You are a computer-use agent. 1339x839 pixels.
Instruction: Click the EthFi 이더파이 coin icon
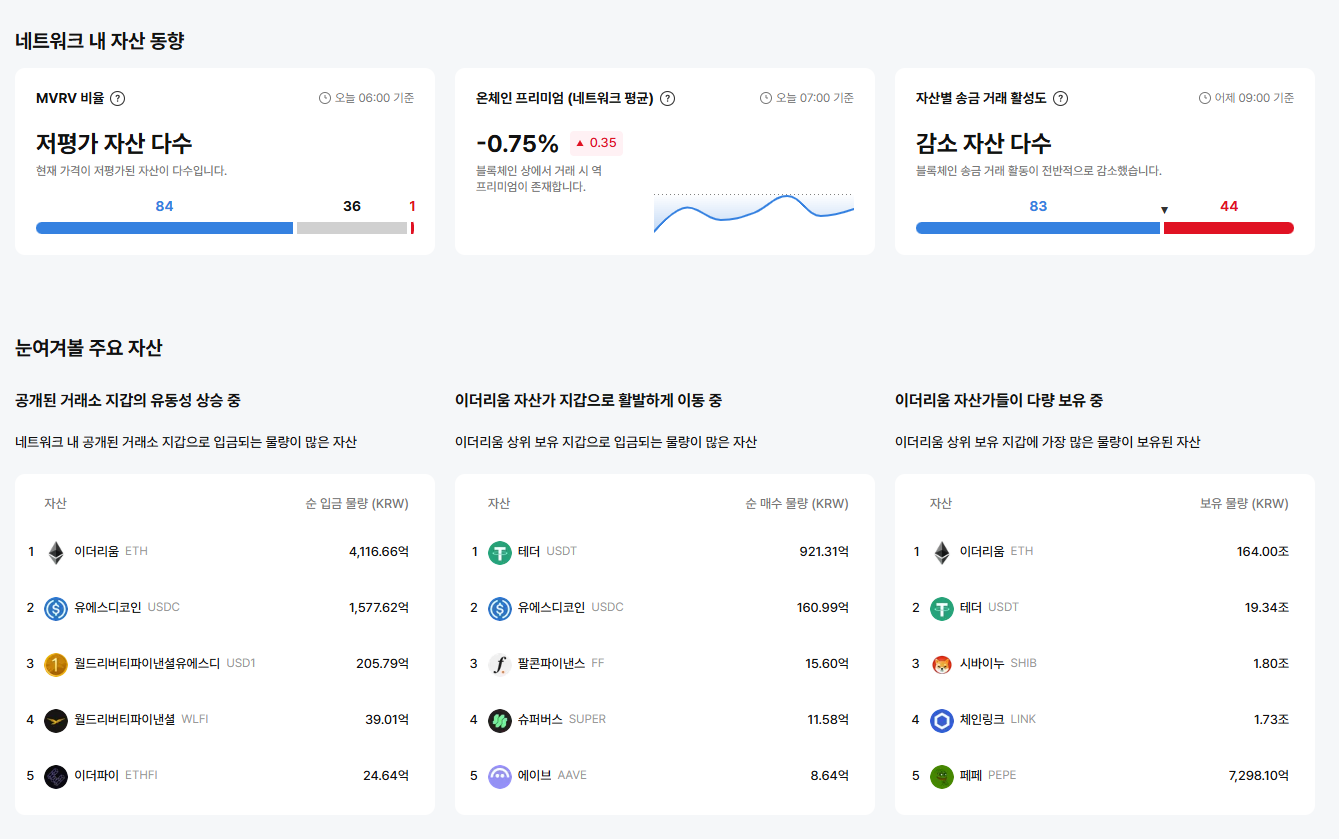[55, 775]
